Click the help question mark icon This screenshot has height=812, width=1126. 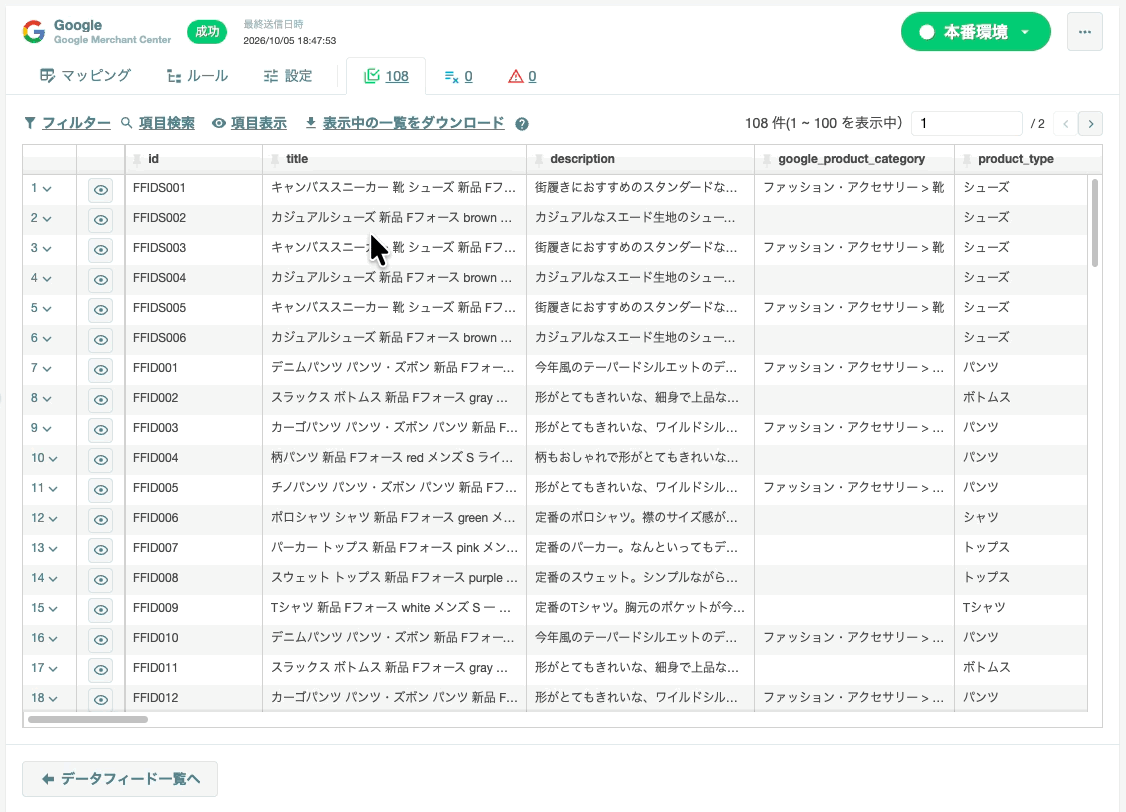(522, 124)
